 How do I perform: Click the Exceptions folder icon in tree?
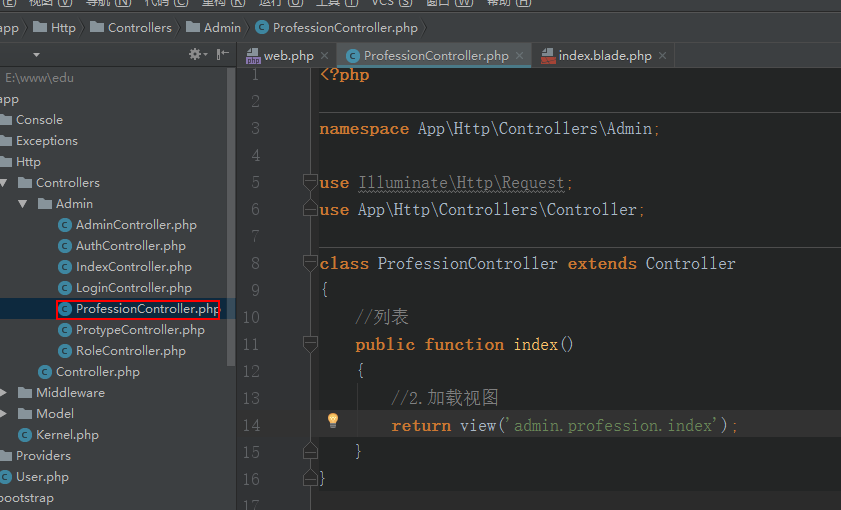point(5,141)
